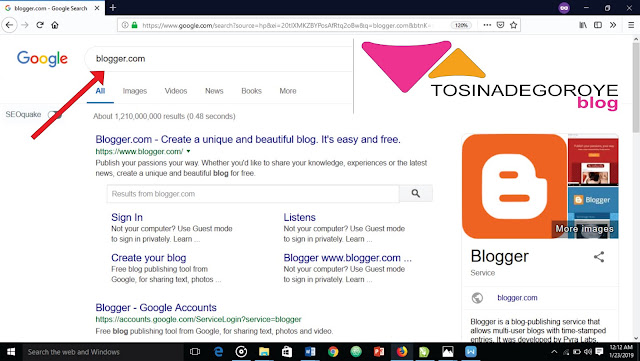Viewport: 640px width, 361px height.
Task: Switch to Firefox in the taskbar
Action: [x=402, y=352]
